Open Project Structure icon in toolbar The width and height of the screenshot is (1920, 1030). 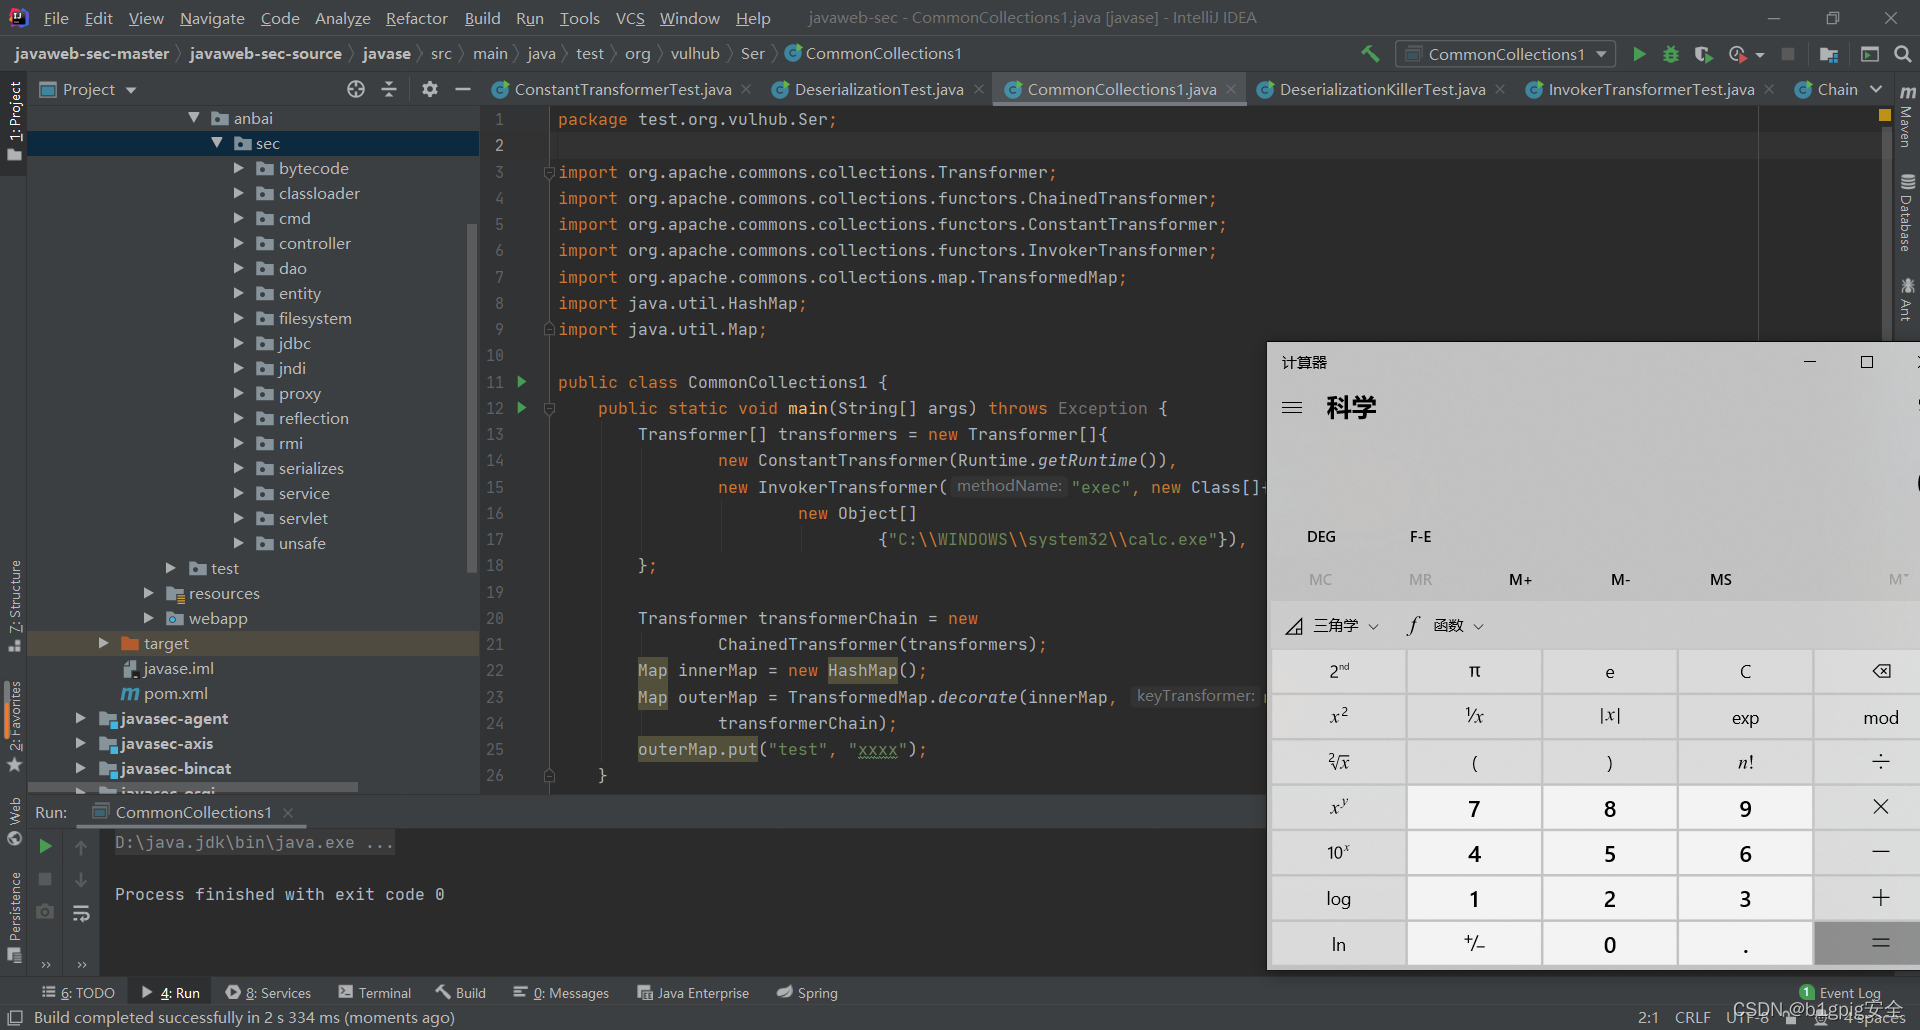coord(1829,54)
